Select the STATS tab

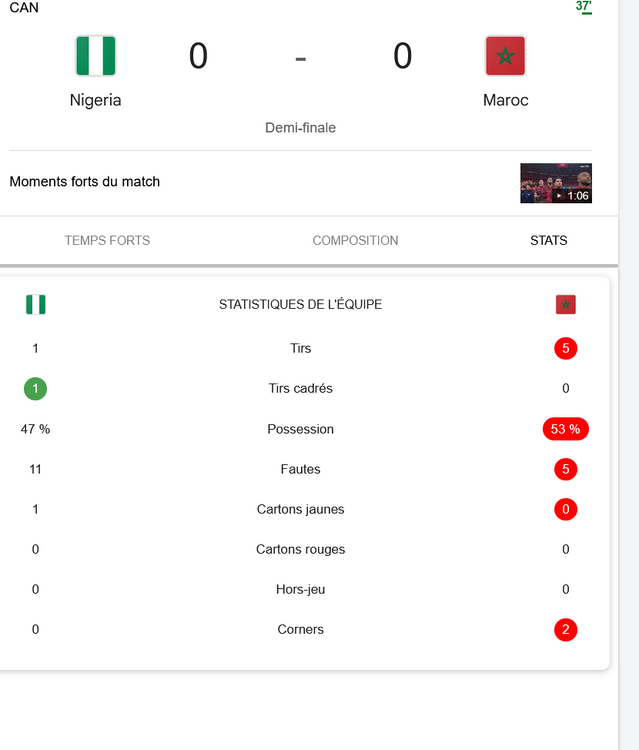click(549, 241)
